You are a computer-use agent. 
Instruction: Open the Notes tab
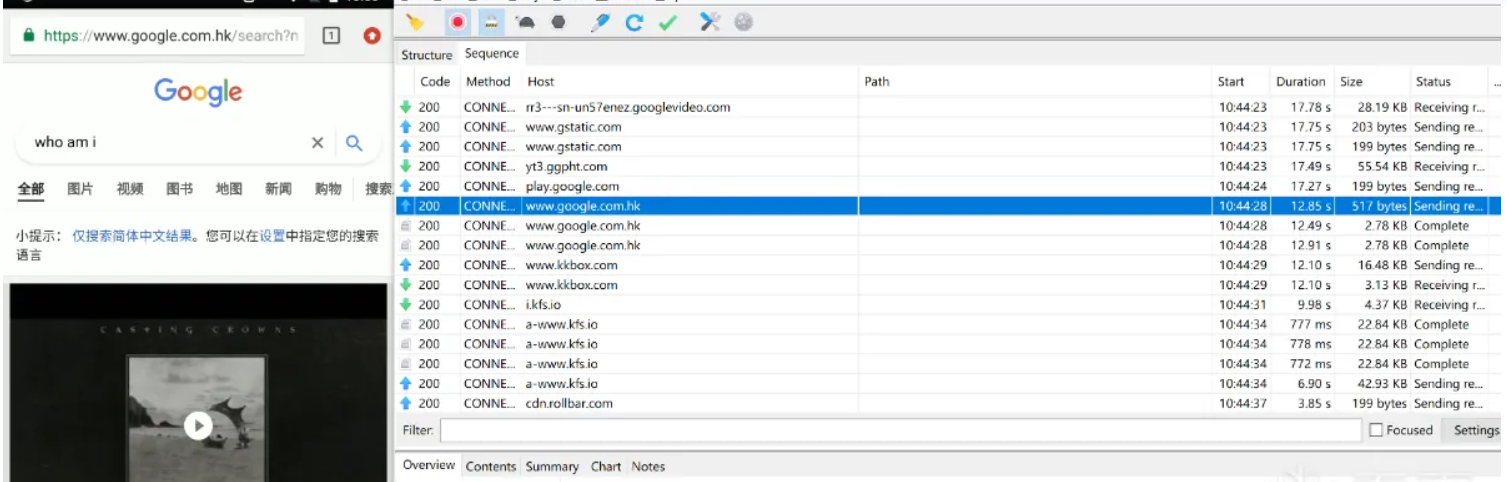648,467
